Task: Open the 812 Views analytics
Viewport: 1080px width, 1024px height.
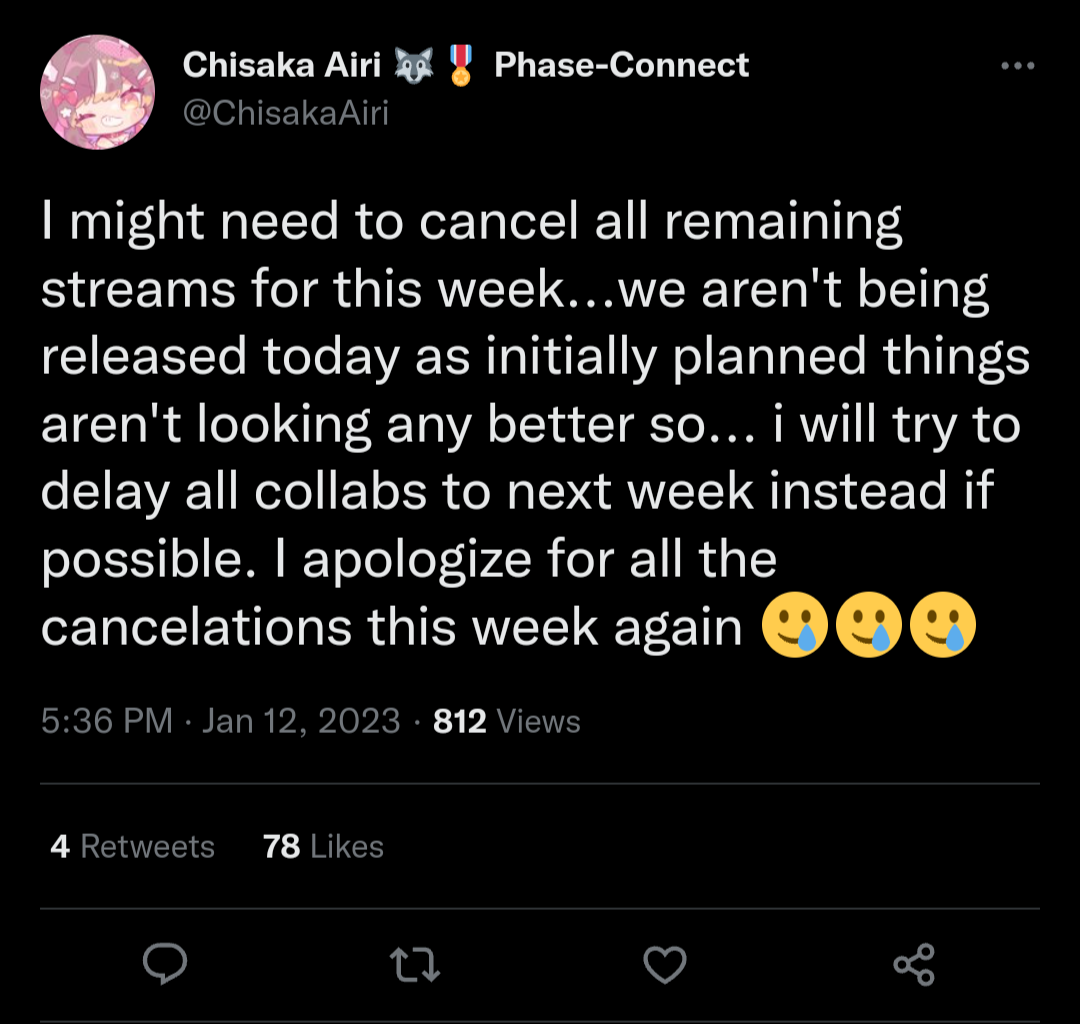Action: 507,722
